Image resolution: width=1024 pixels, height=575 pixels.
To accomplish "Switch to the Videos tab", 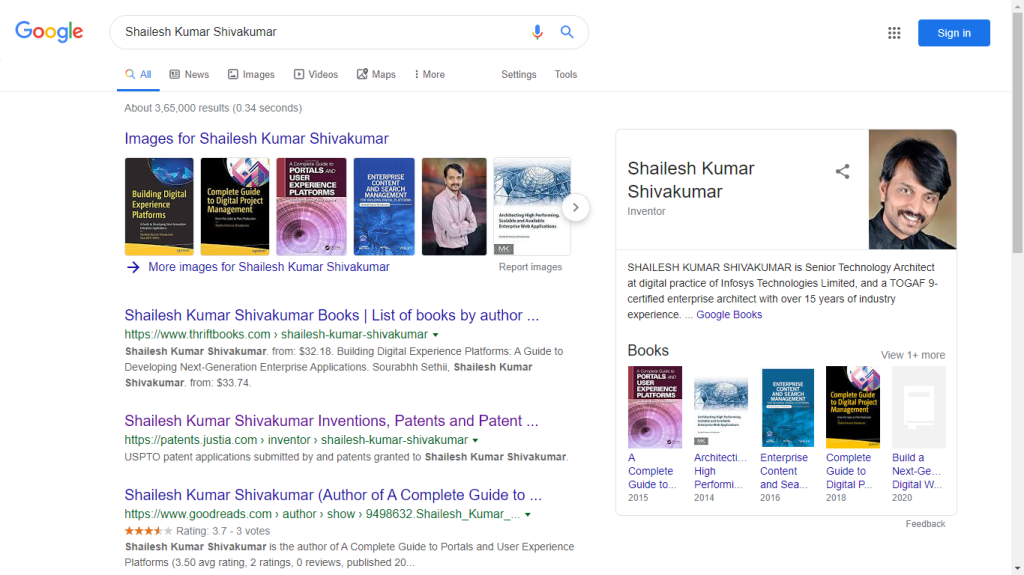I will click(315, 74).
